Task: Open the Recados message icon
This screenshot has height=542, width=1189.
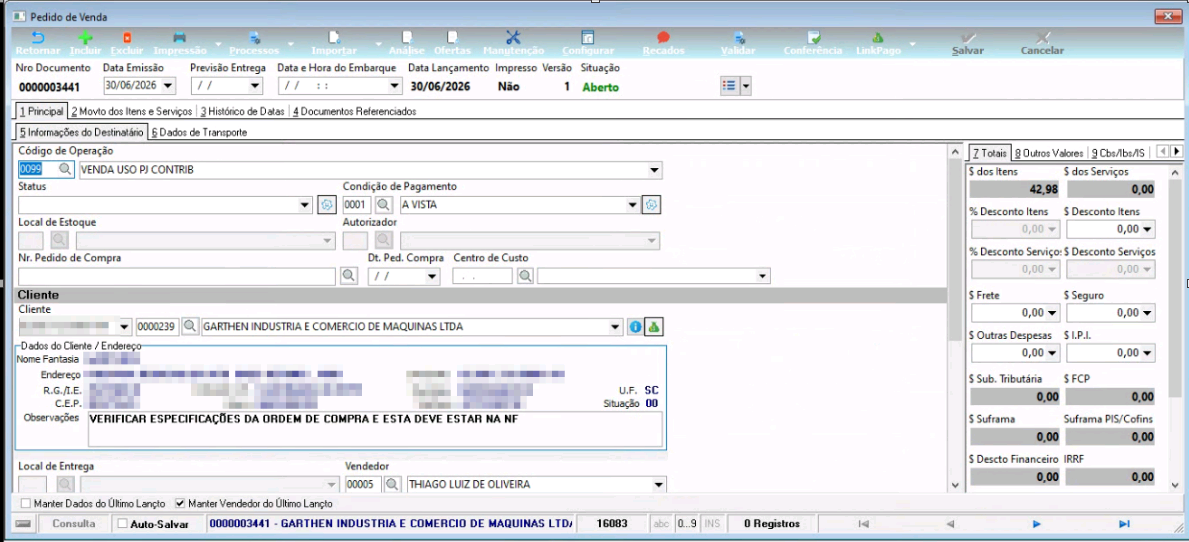Action: [664, 37]
